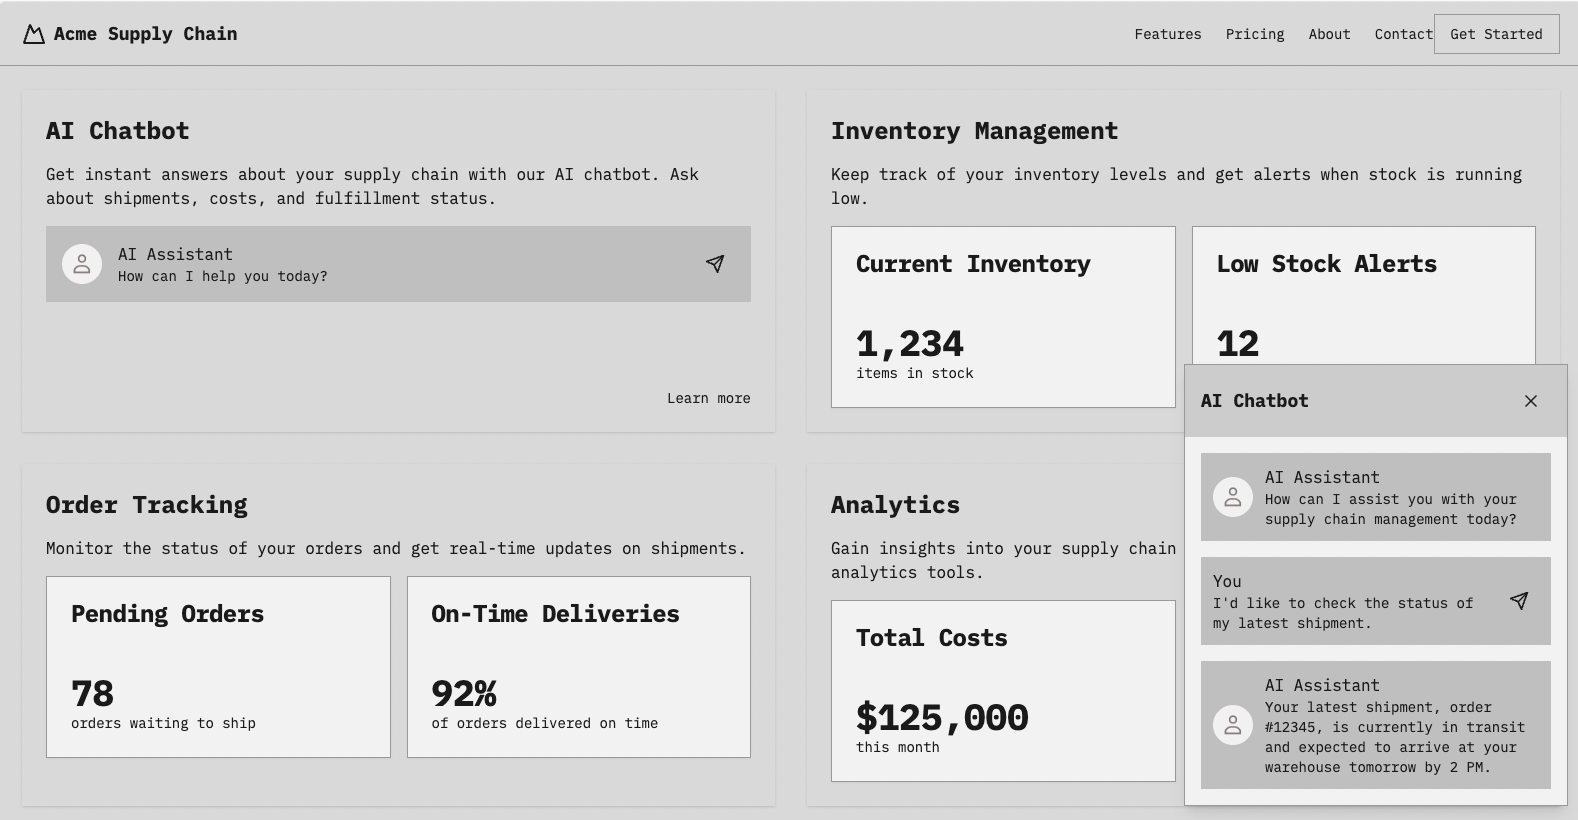Click the Acme Supply Chain brand name
Image resolution: width=1578 pixels, height=820 pixels.
(x=145, y=34)
